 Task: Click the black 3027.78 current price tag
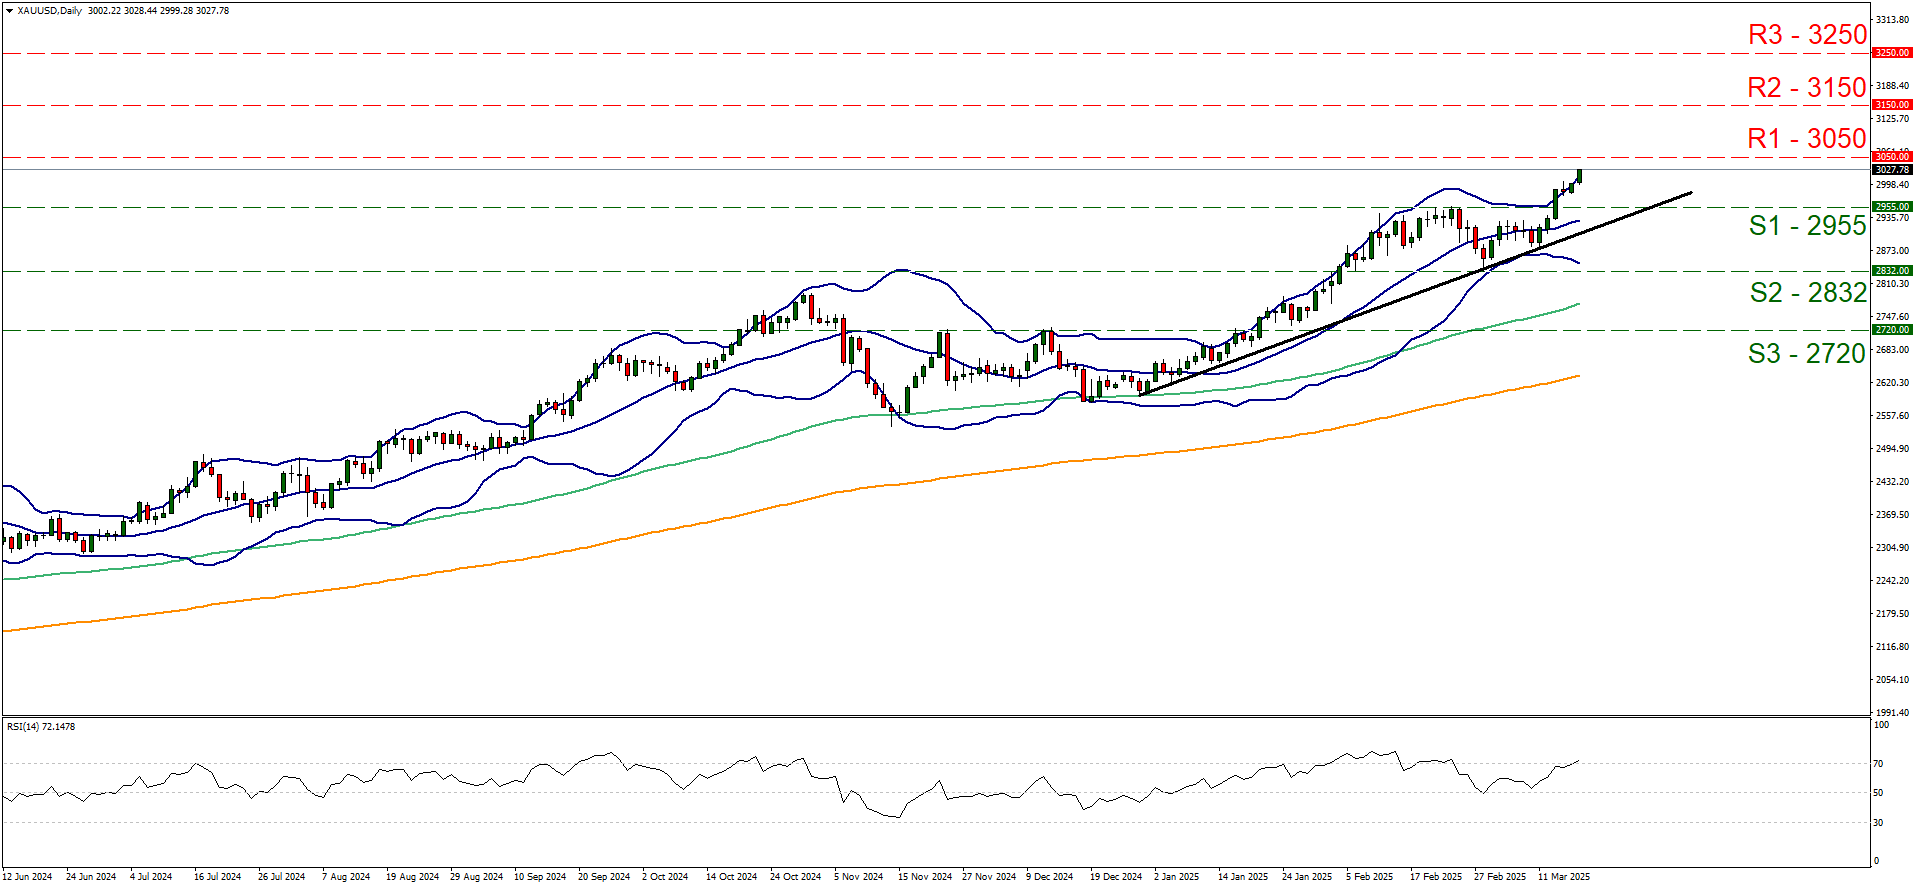(x=1891, y=170)
